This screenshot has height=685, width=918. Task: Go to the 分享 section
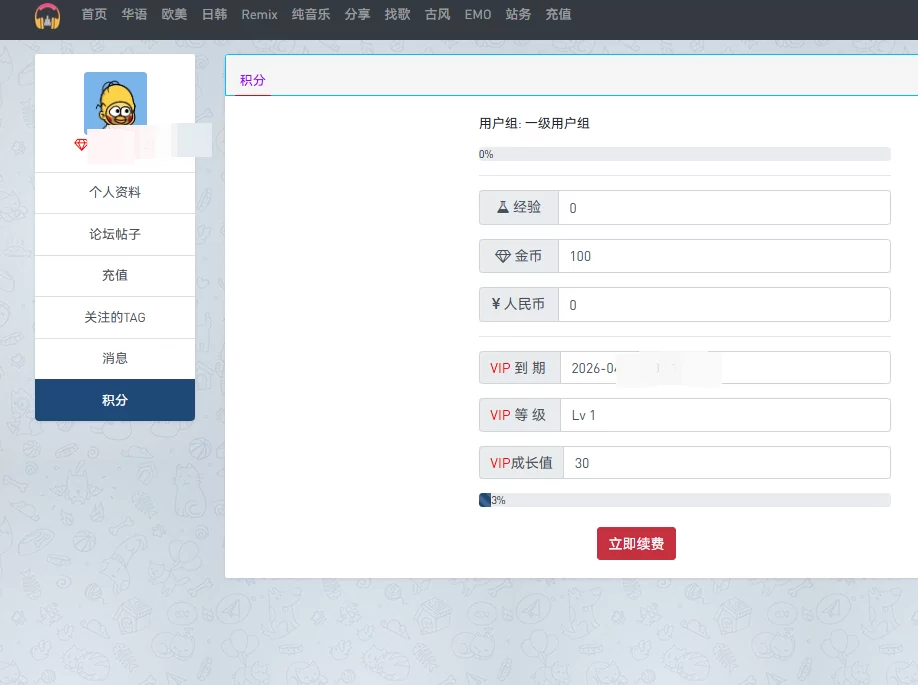(x=357, y=14)
